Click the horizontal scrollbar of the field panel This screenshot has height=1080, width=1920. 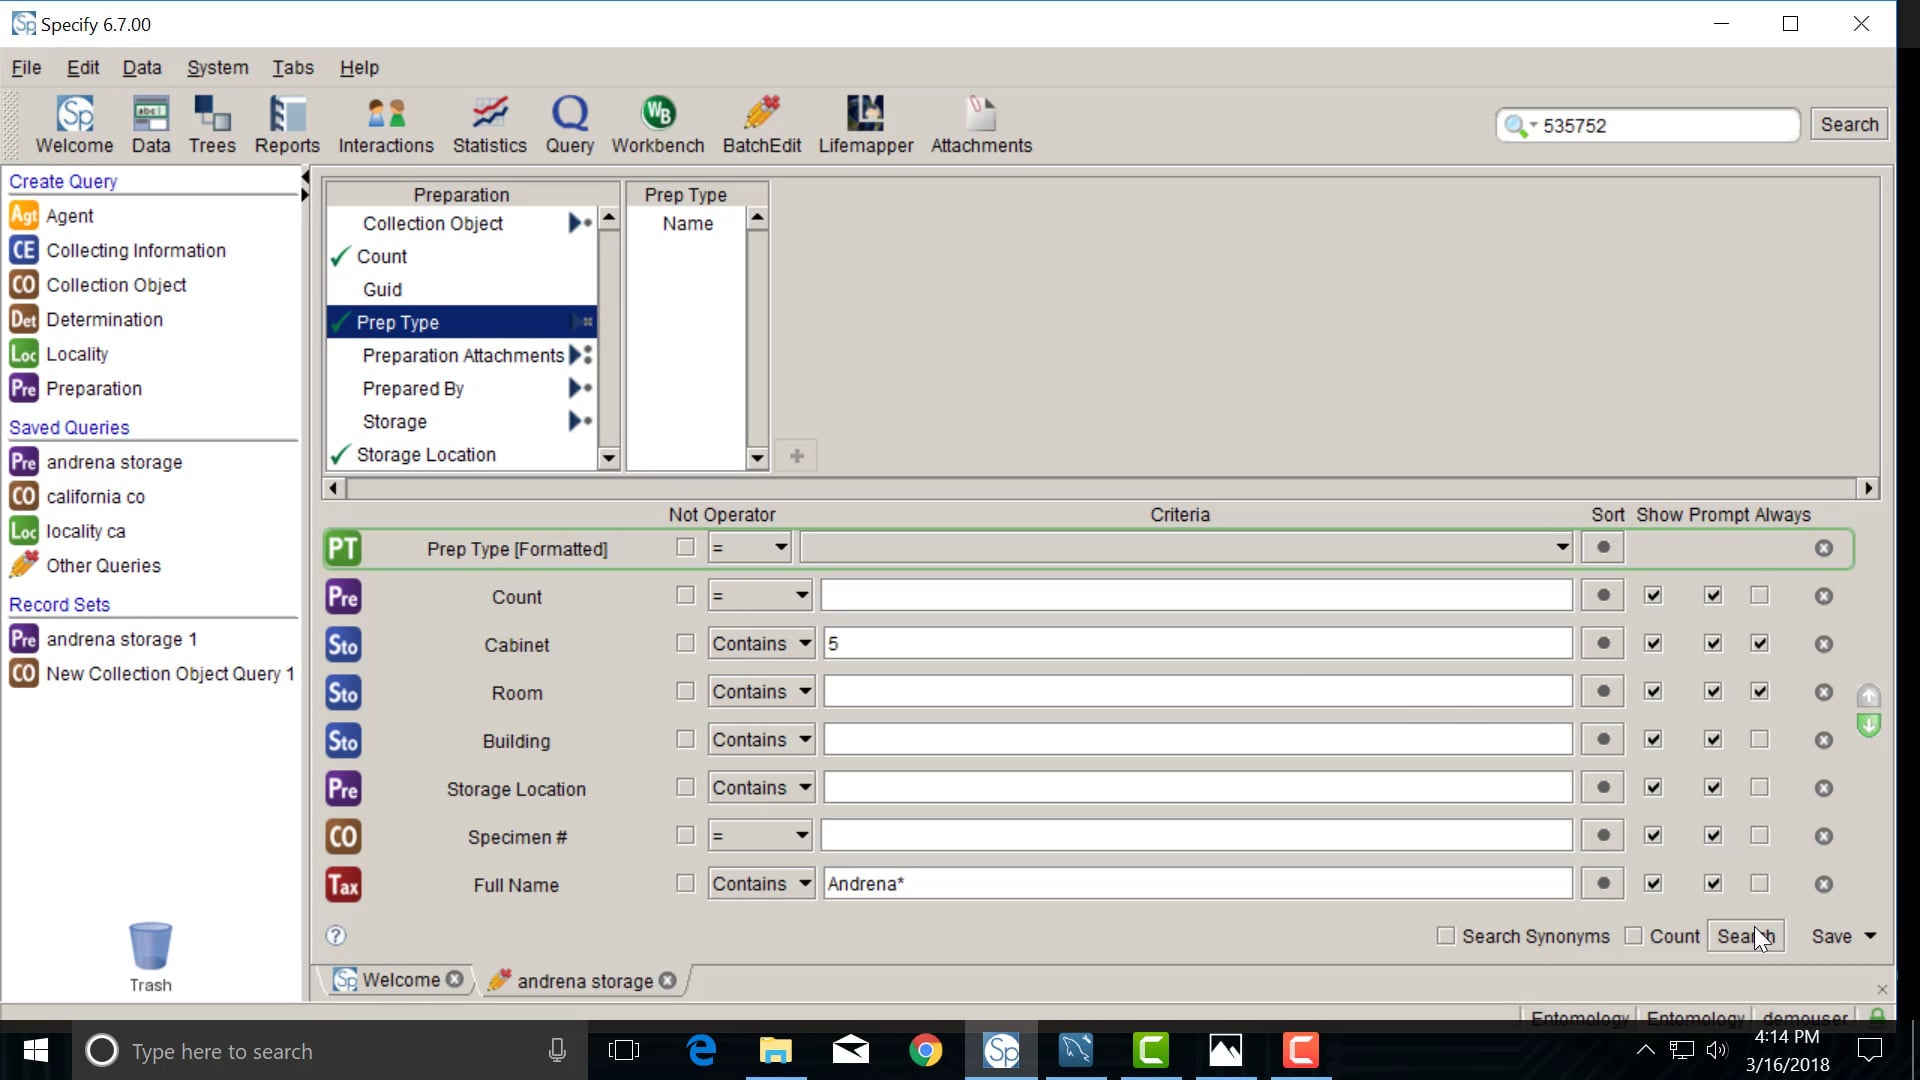(1100, 488)
